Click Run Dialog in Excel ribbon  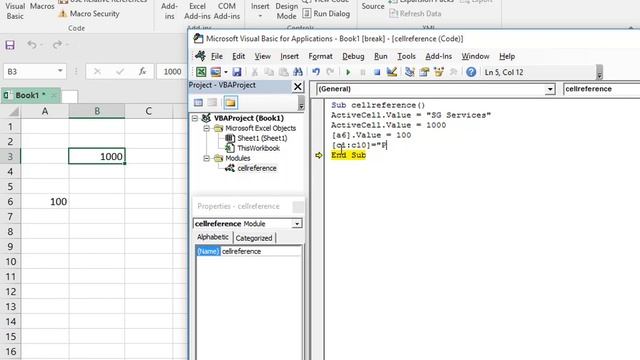click(x=327, y=13)
